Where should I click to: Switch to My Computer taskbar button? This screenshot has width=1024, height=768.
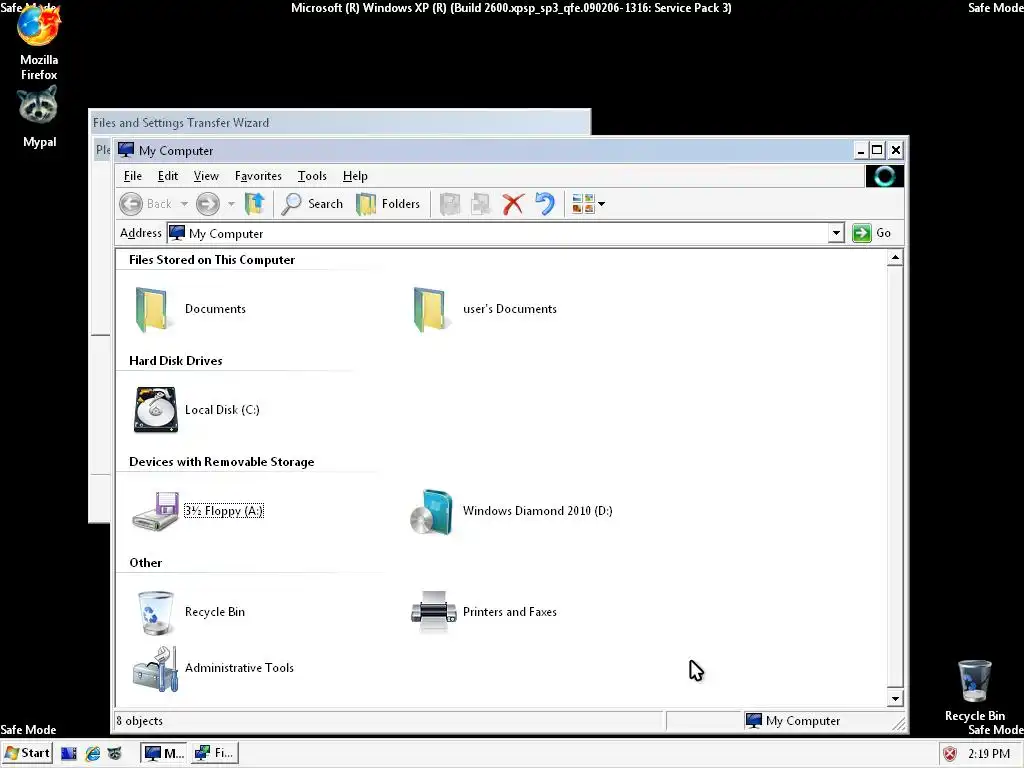pos(164,753)
